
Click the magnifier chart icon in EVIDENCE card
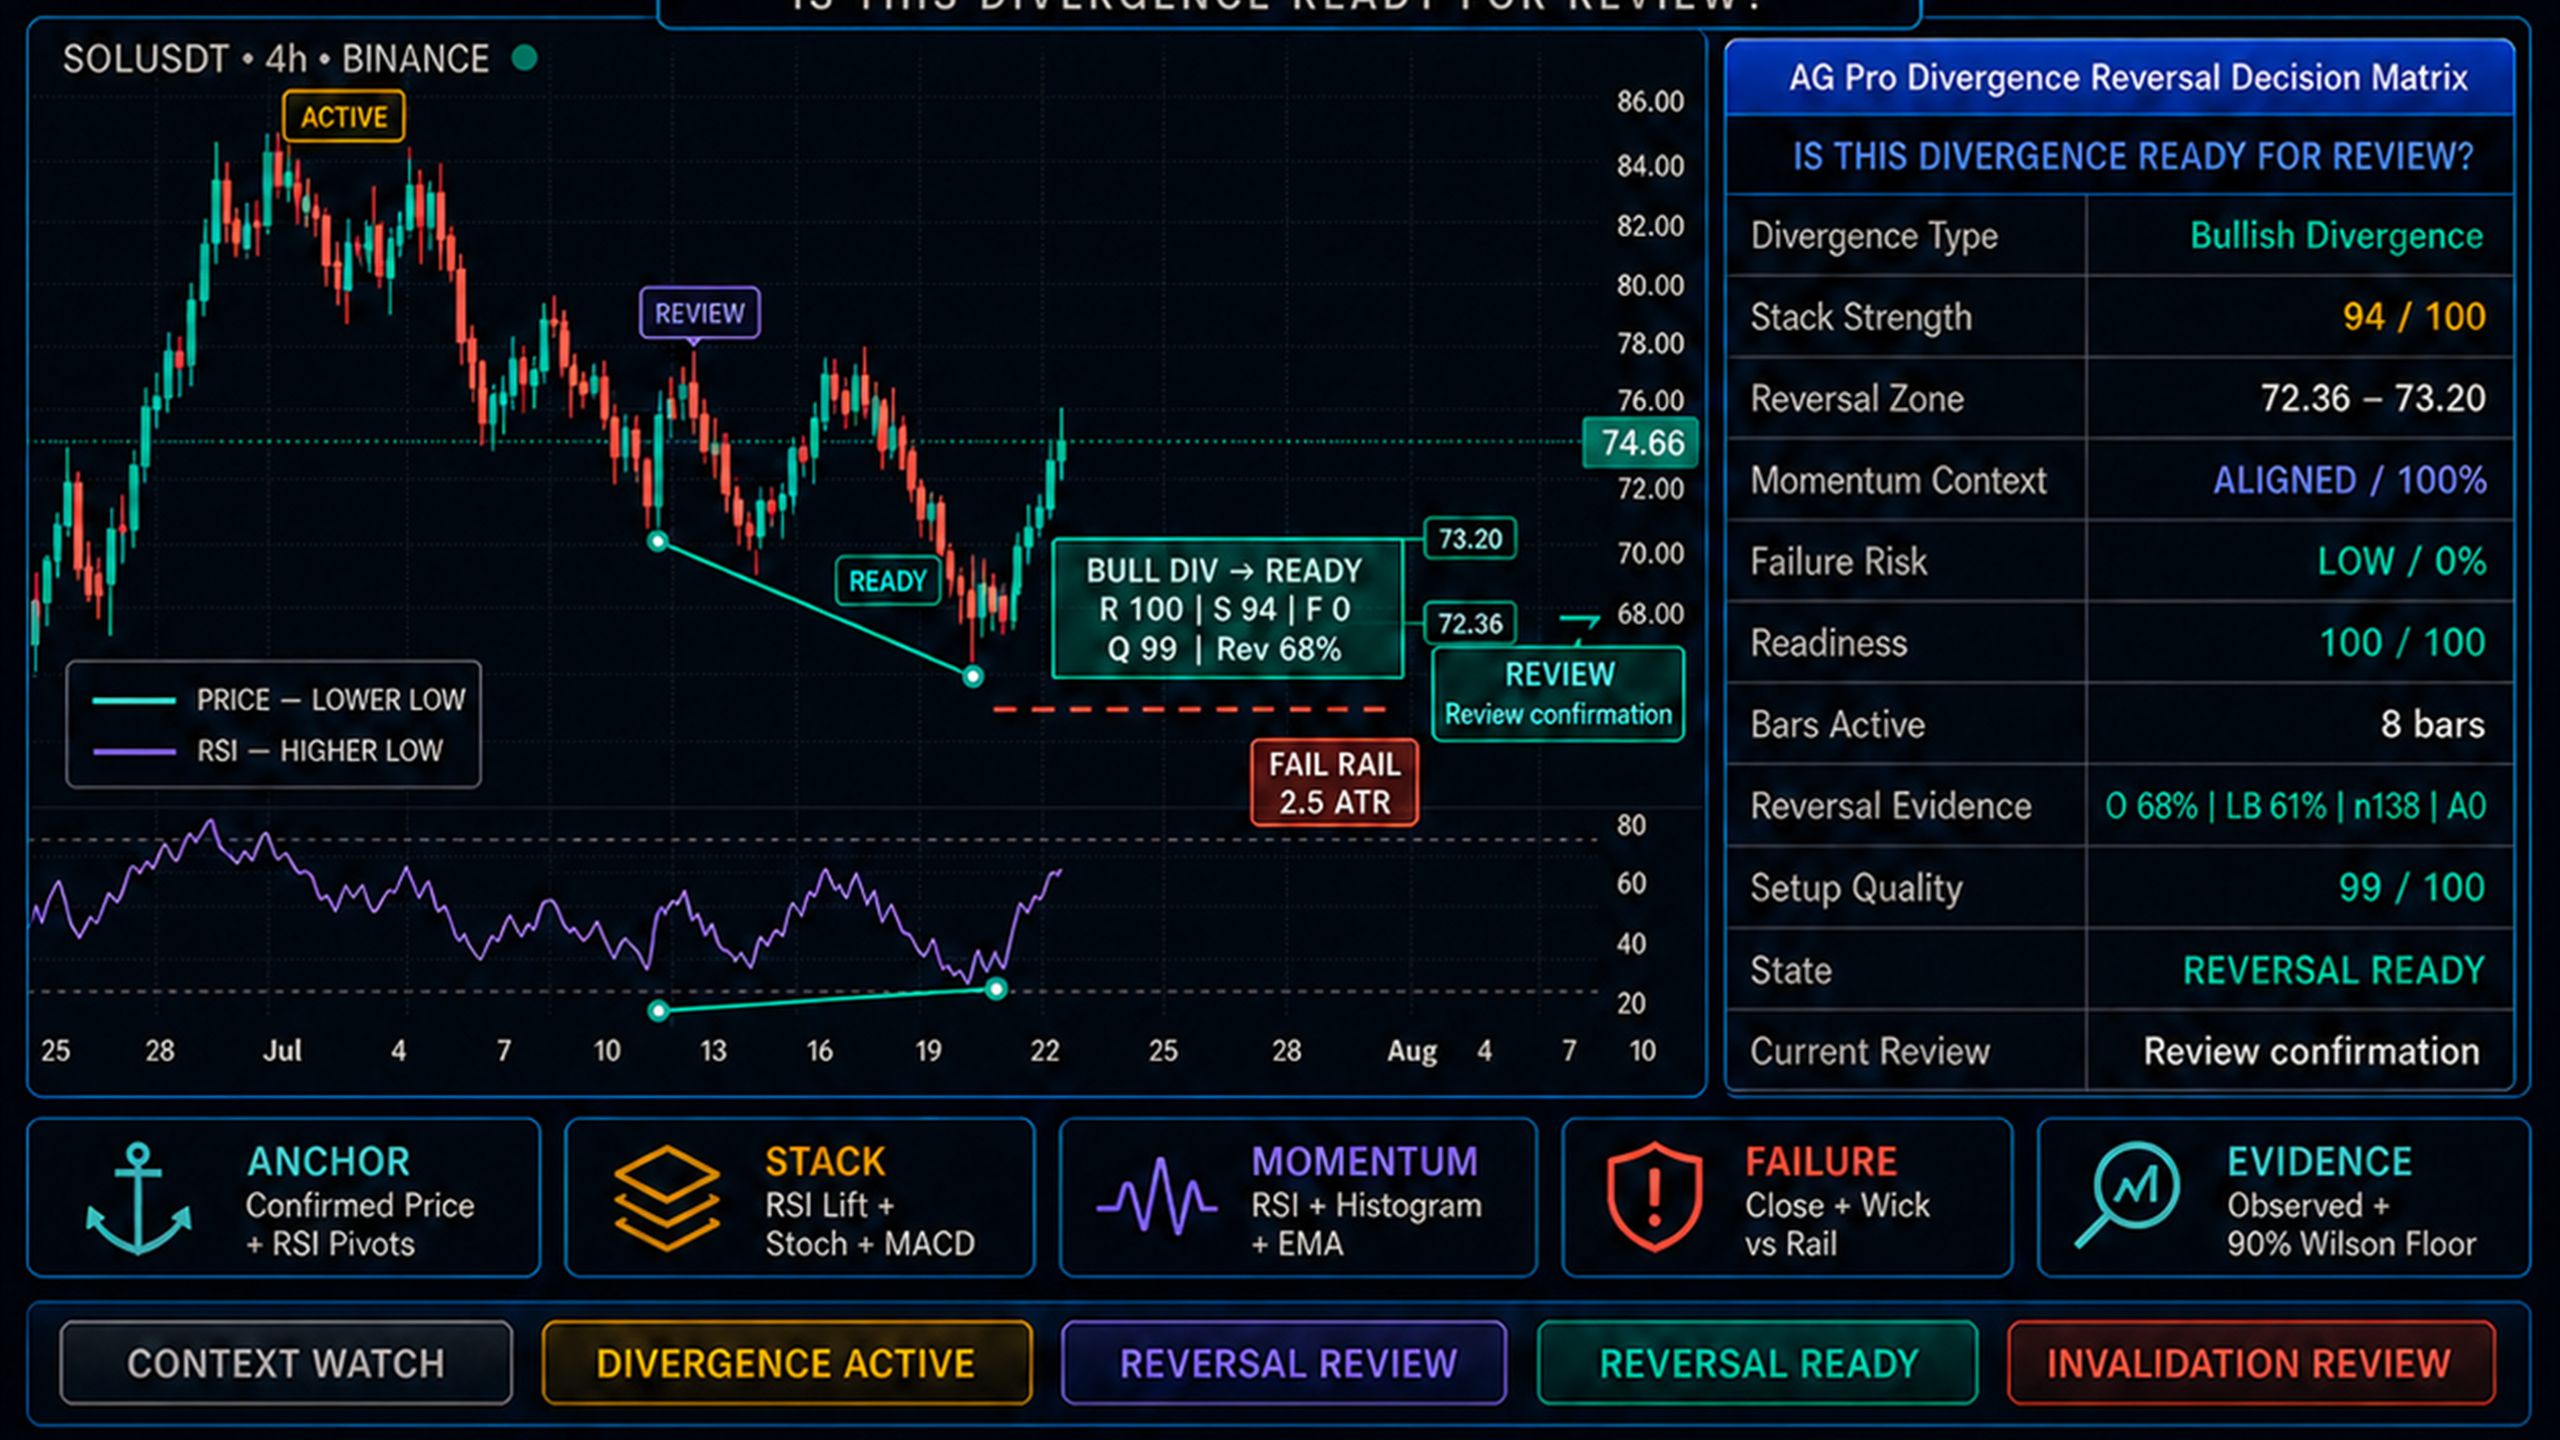pyautogui.click(x=2126, y=1195)
